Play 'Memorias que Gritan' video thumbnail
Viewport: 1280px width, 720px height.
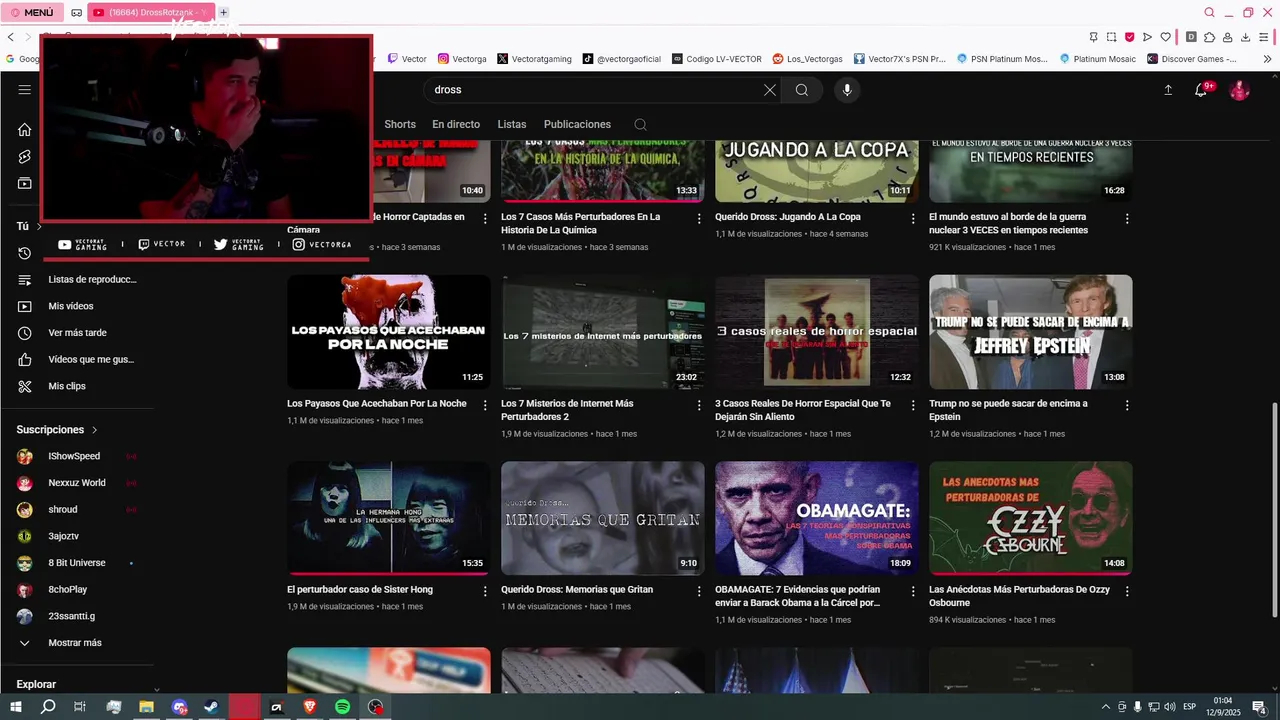pos(603,518)
